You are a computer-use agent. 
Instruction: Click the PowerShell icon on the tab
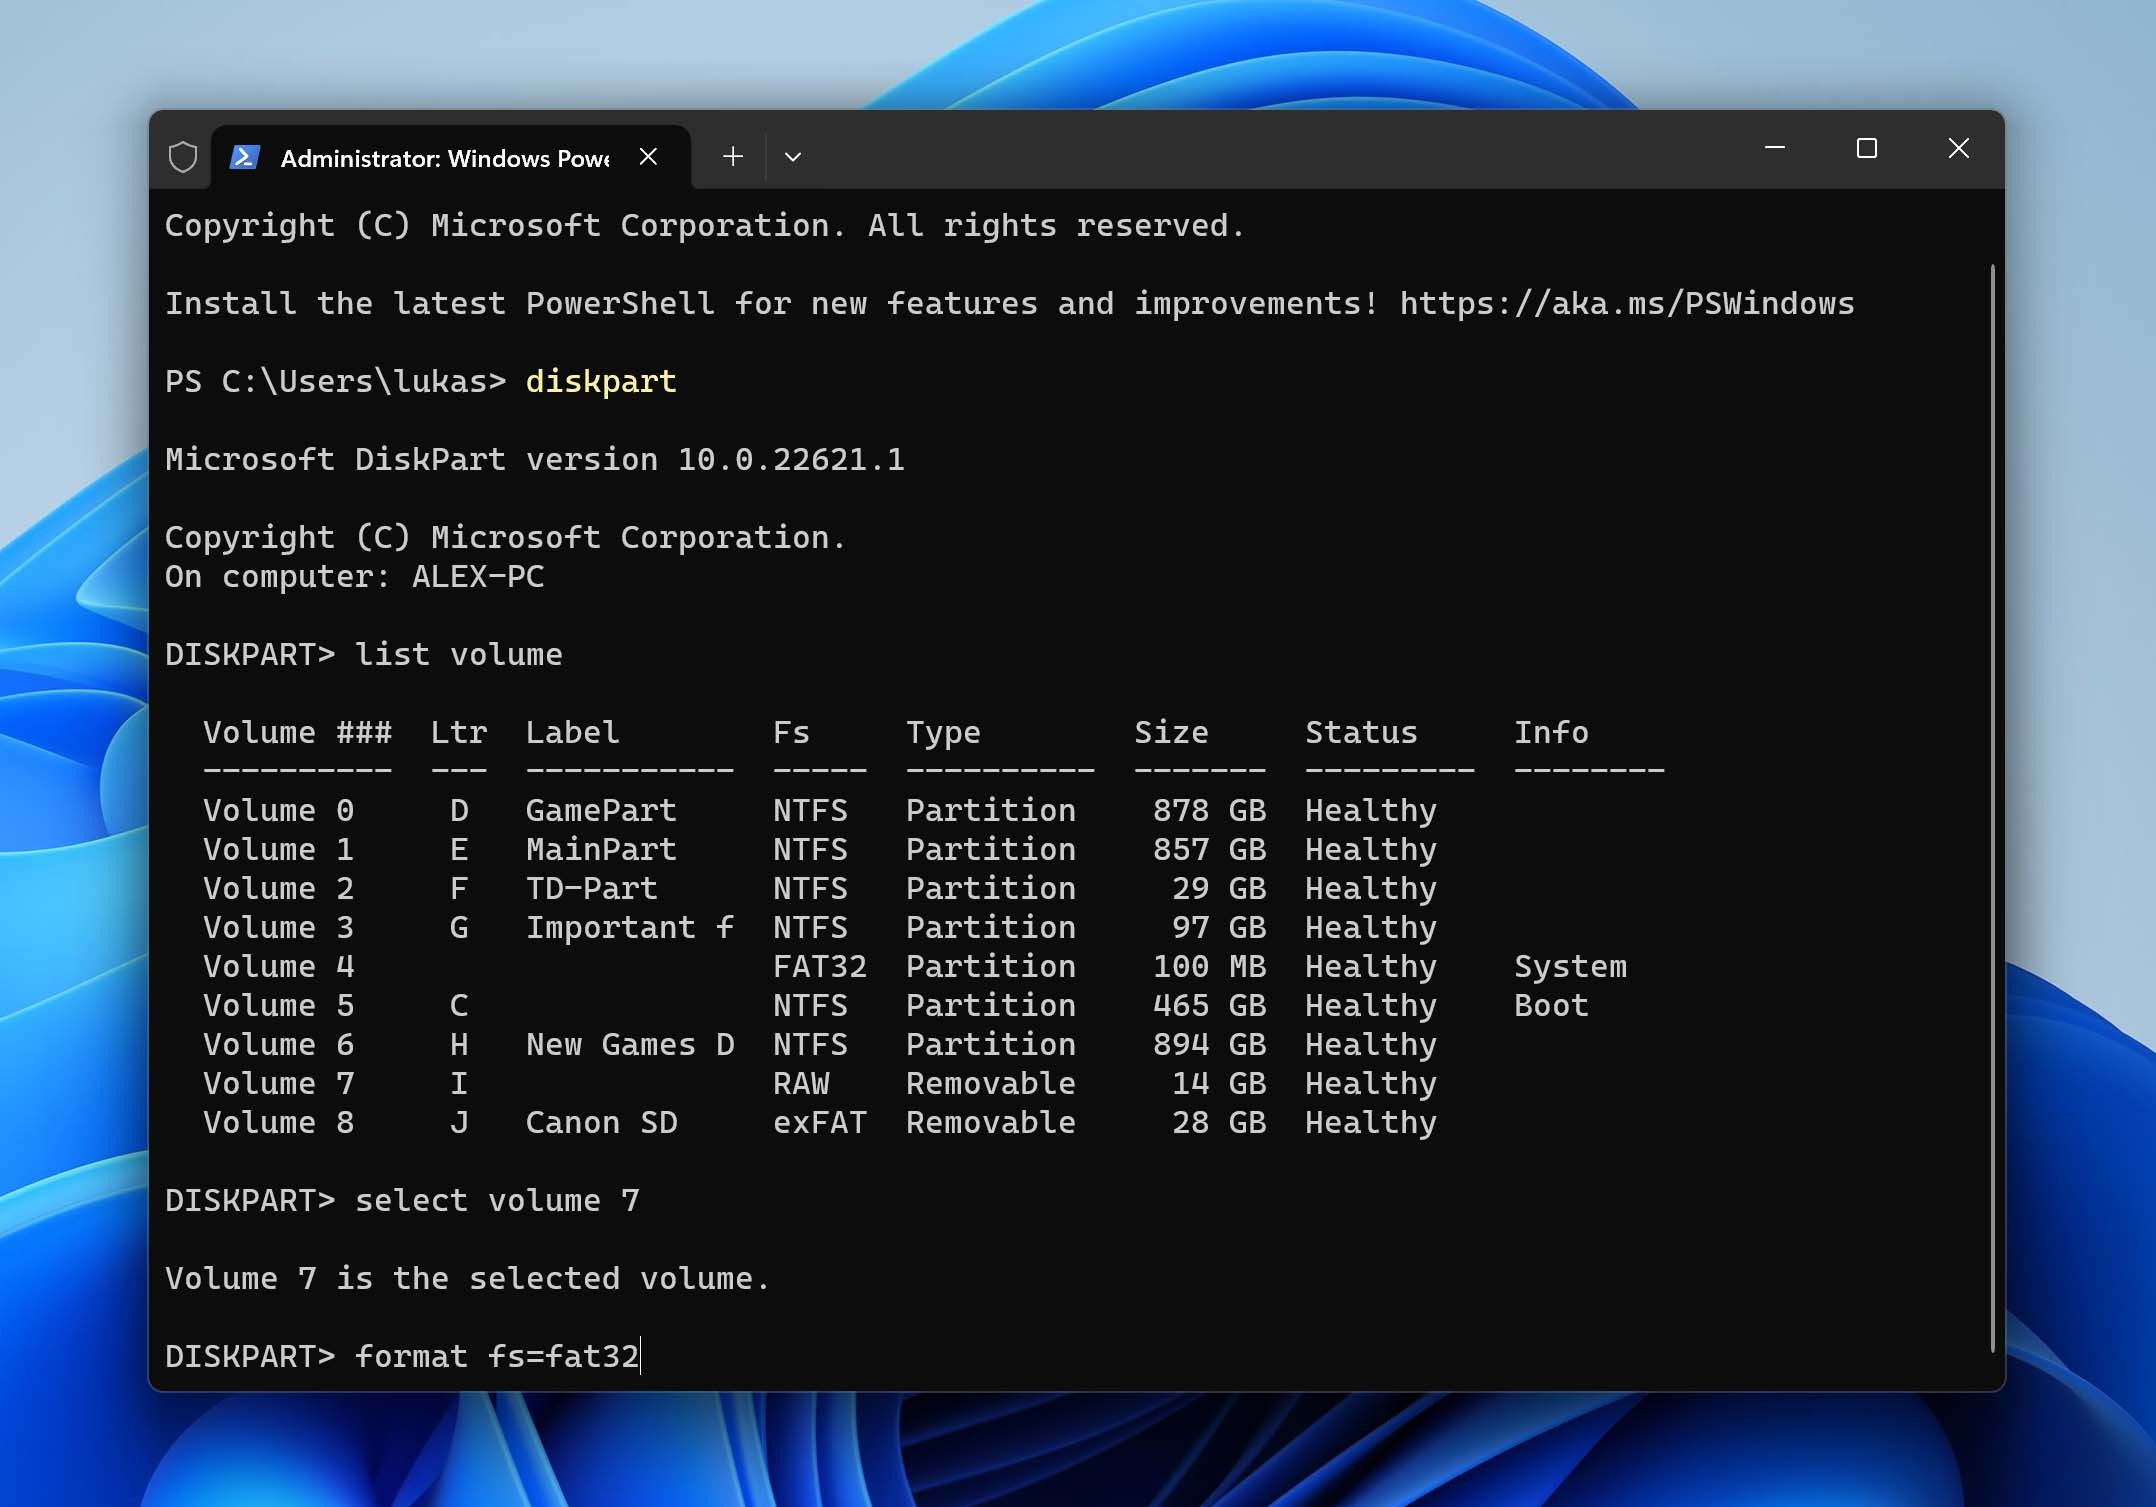point(245,157)
